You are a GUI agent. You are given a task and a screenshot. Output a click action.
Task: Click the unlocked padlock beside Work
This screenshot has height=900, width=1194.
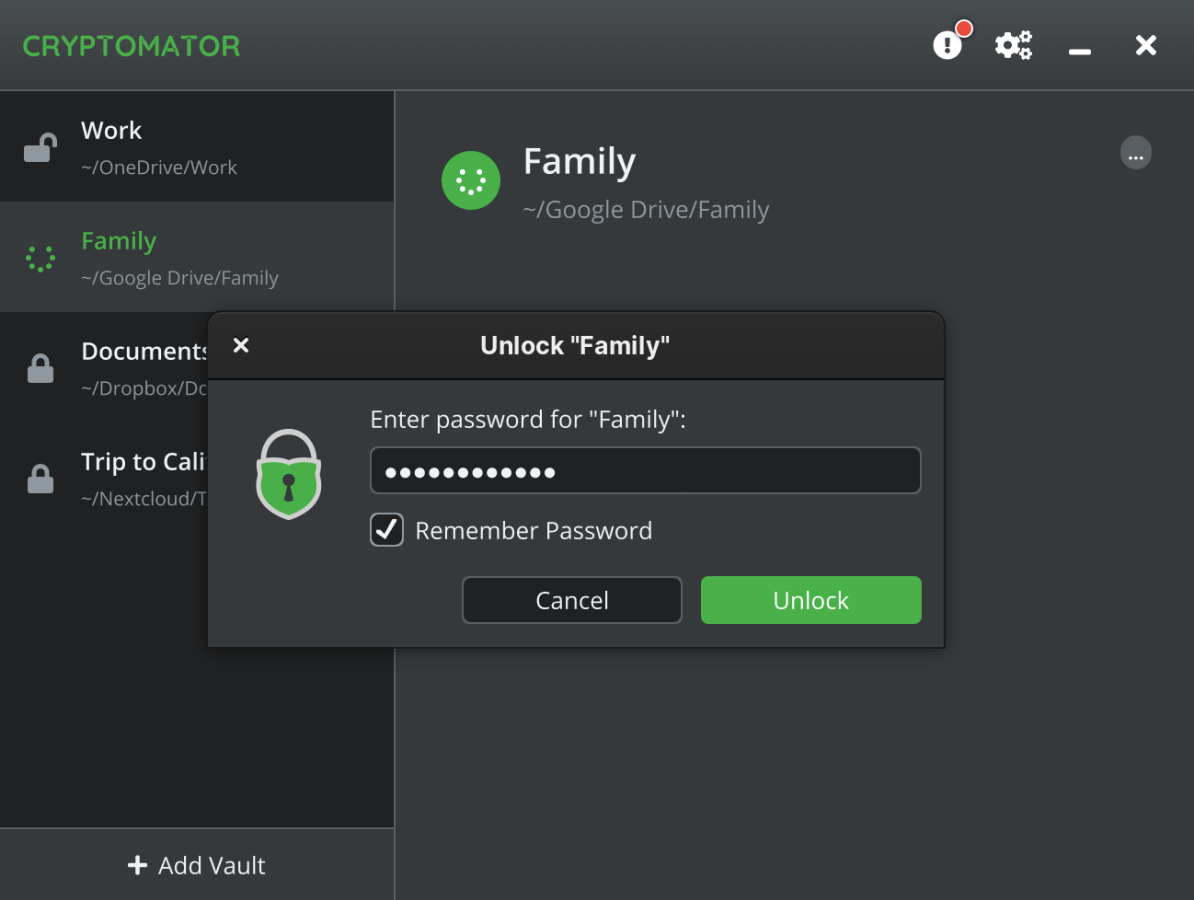pos(40,148)
